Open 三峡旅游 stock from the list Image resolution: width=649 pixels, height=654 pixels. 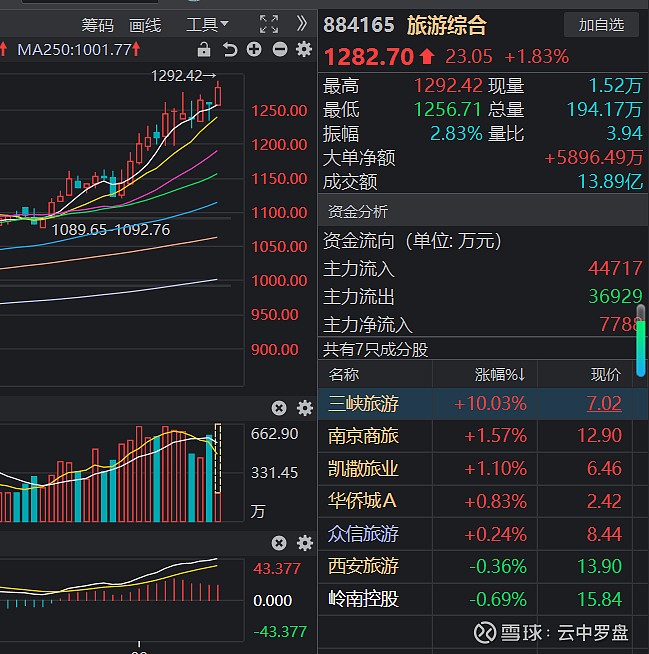[x=363, y=404]
